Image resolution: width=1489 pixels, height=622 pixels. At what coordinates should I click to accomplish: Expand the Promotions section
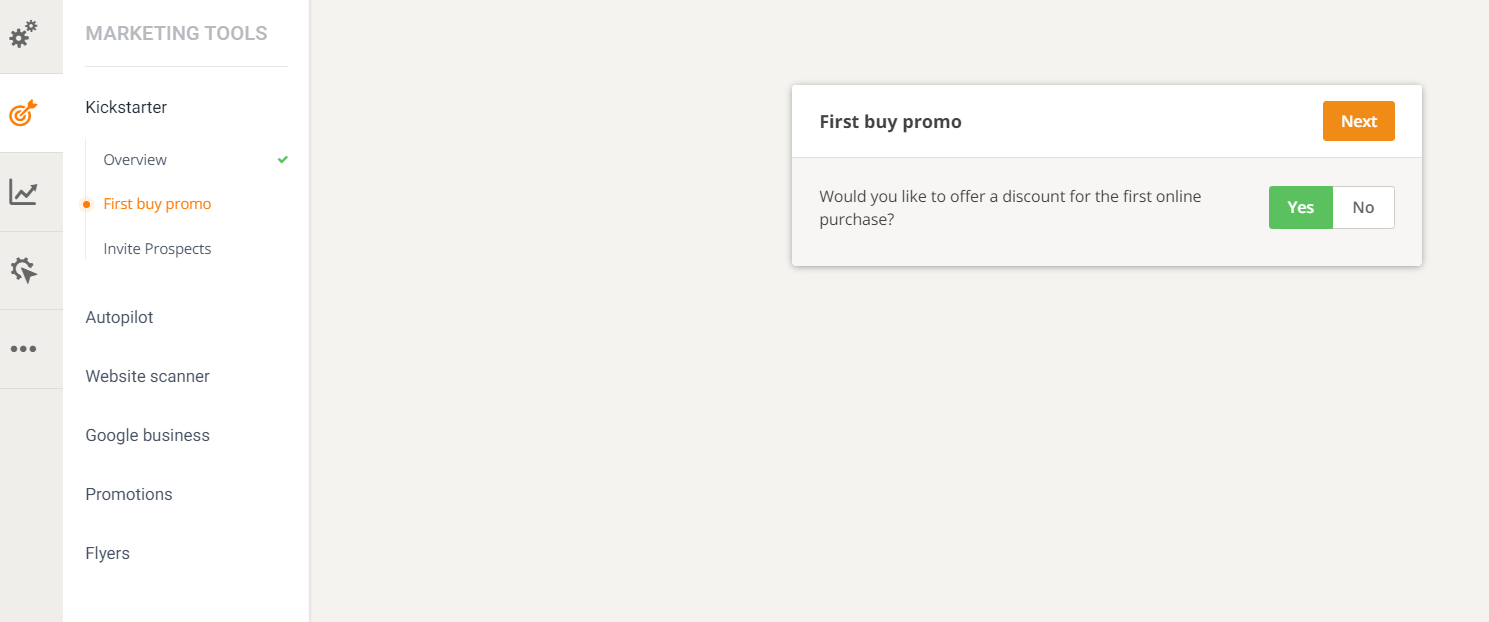click(x=129, y=494)
